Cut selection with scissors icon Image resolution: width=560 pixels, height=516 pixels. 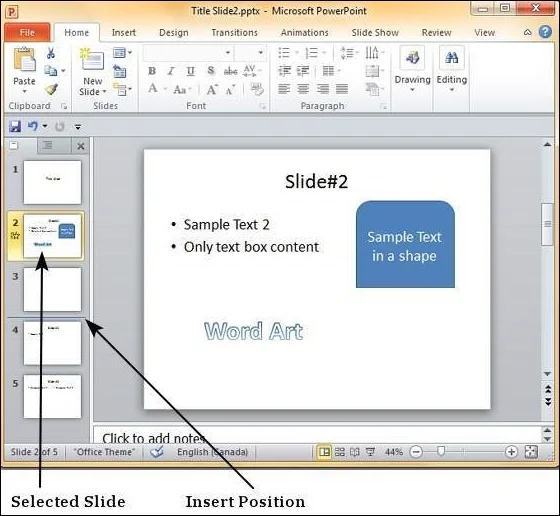(x=51, y=53)
